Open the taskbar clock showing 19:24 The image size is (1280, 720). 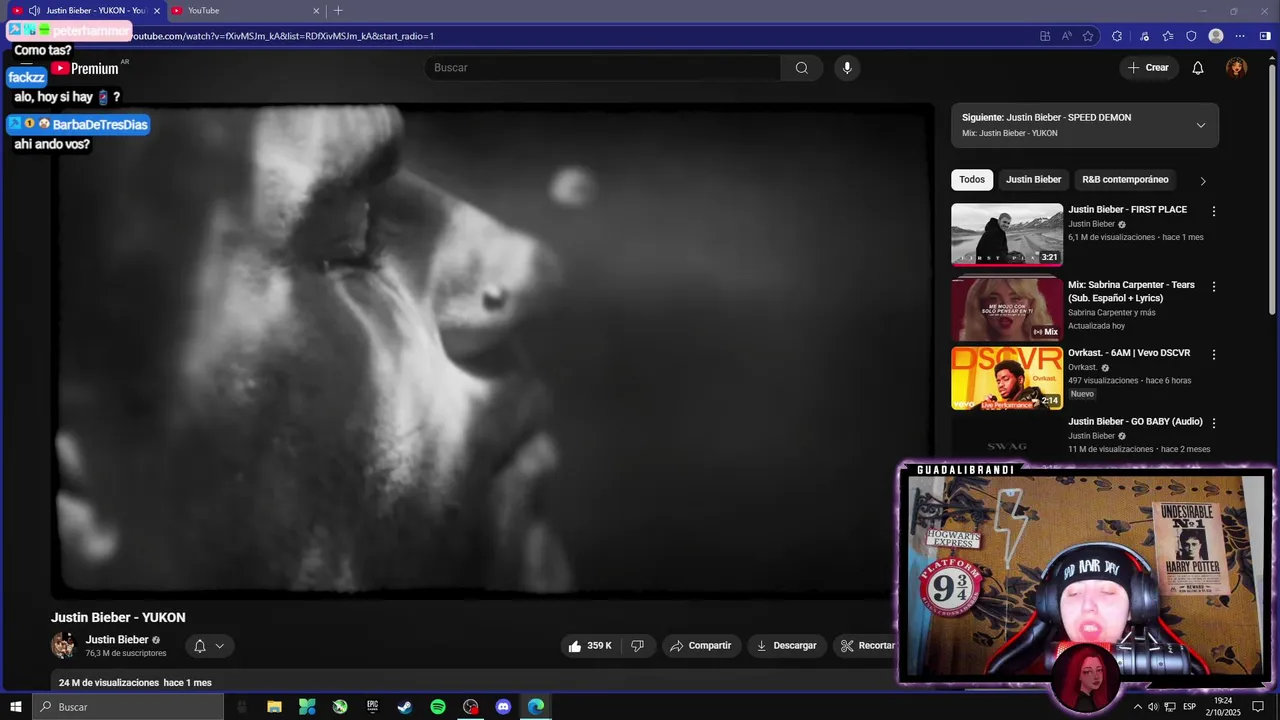coord(1223,707)
